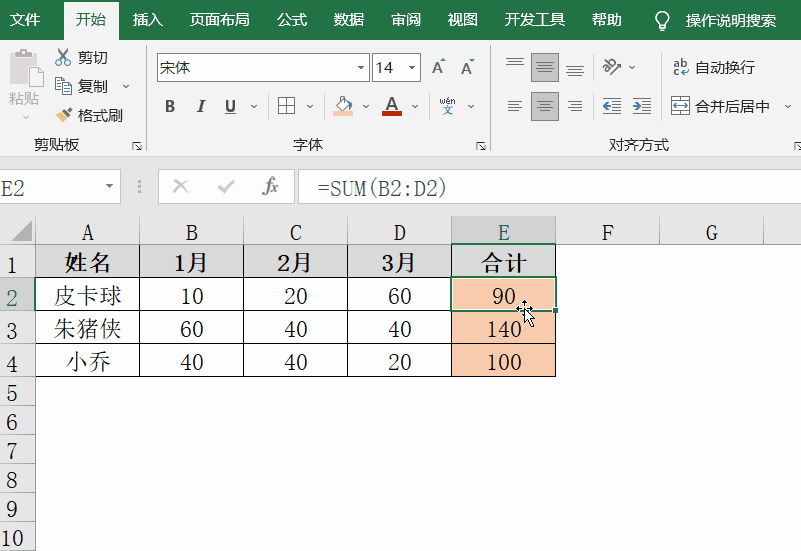Viewport: 801px width, 551px height.
Task: Click the decrease font size icon
Action: (467, 68)
